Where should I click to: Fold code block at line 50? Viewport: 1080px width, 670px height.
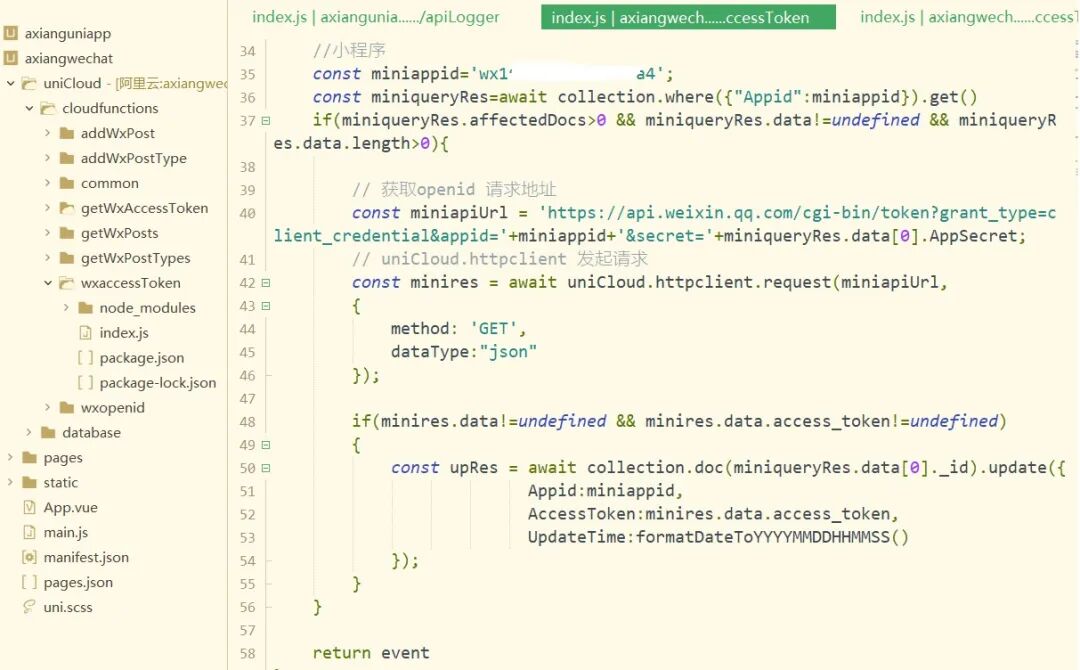266,468
